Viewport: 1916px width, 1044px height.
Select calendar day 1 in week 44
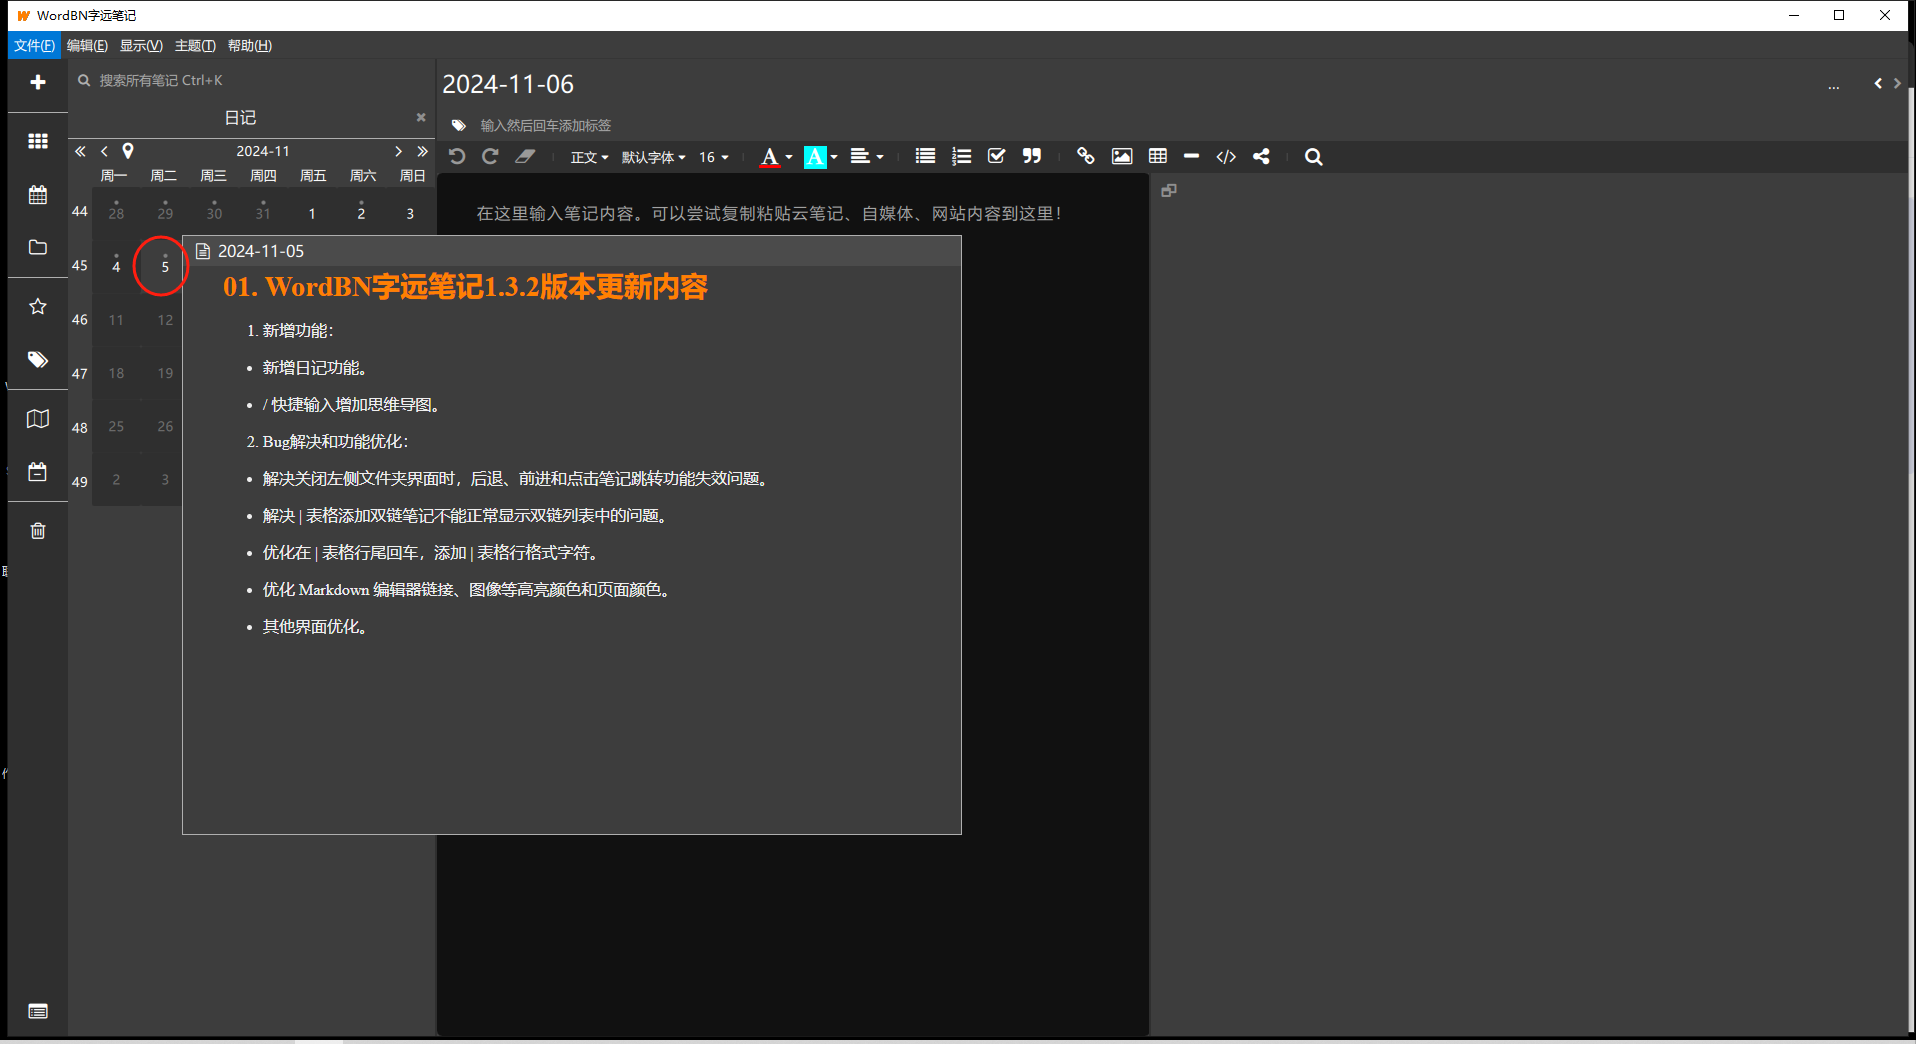[x=312, y=213]
